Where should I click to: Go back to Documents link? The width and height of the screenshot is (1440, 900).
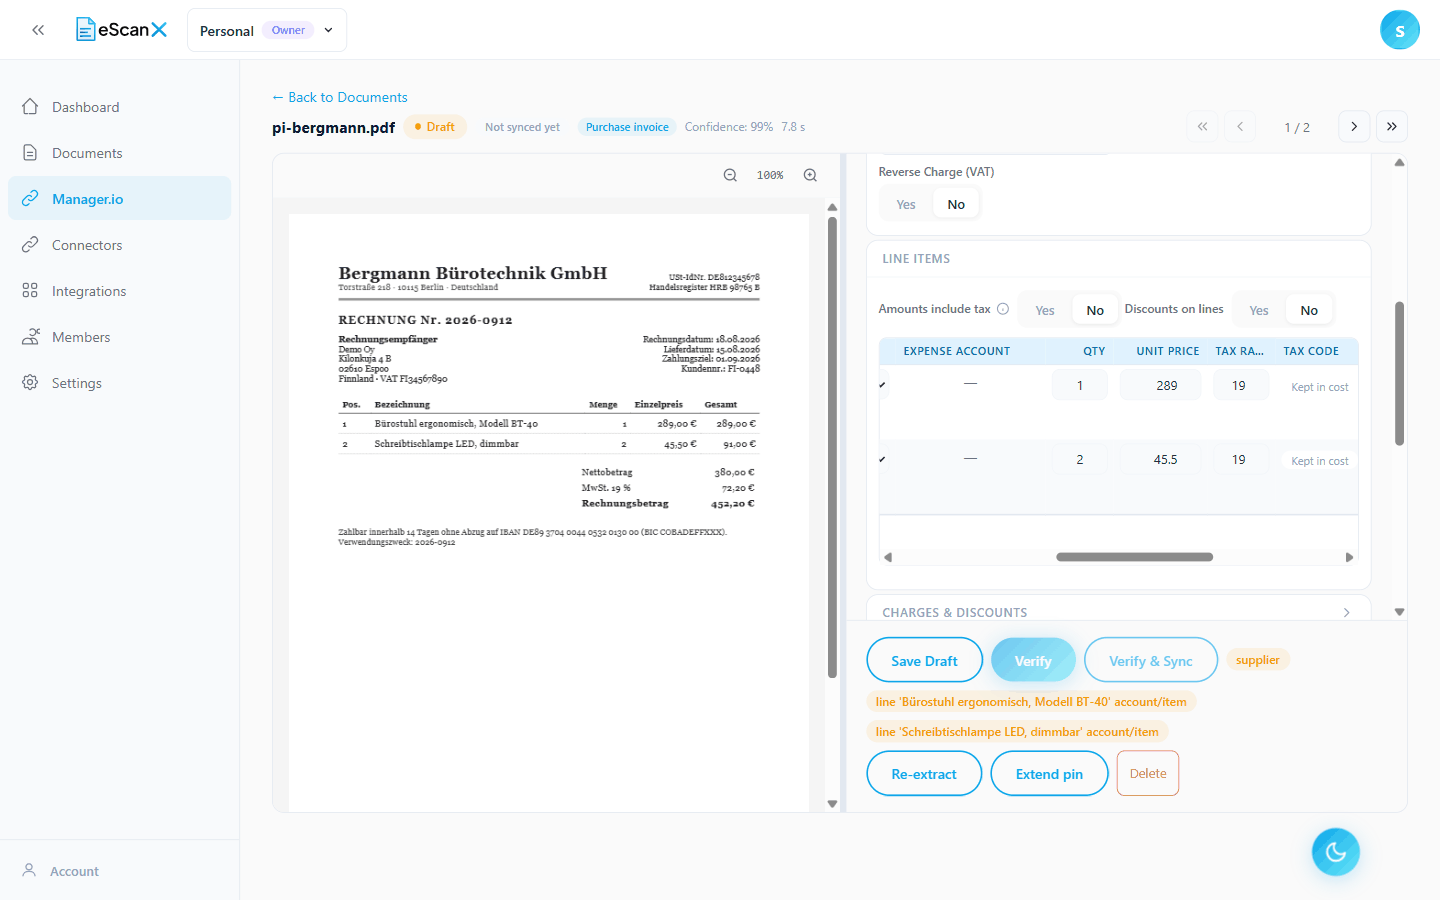(340, 97)
